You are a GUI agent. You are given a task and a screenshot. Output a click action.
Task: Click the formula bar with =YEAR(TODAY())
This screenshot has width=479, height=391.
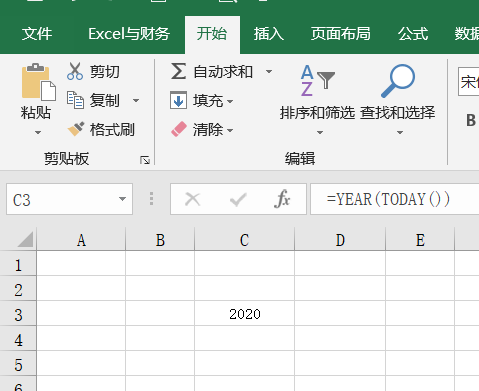[x=395, y=199]
